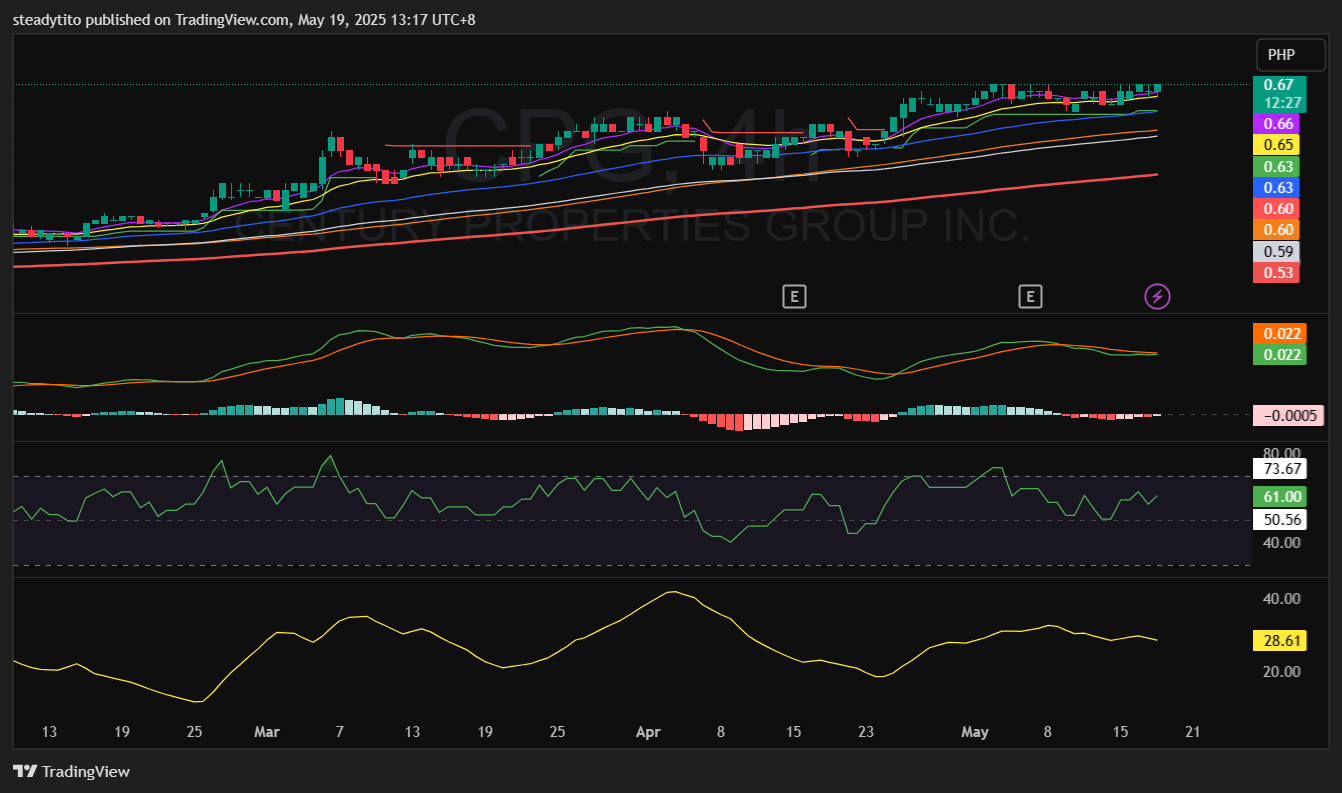Open the TradingView logo at bottom left

pyautogui.click(x=71, y=771)
